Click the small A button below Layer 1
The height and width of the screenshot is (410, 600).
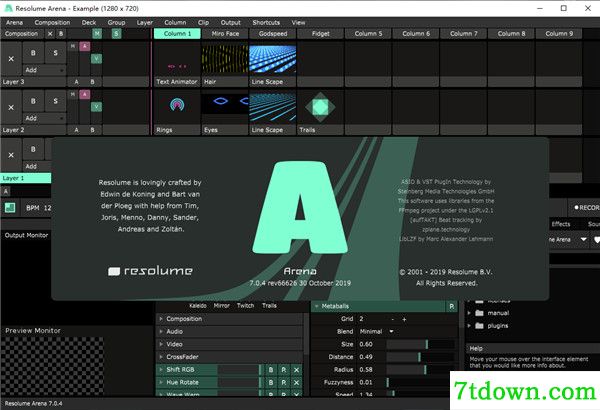pos(6,191)
